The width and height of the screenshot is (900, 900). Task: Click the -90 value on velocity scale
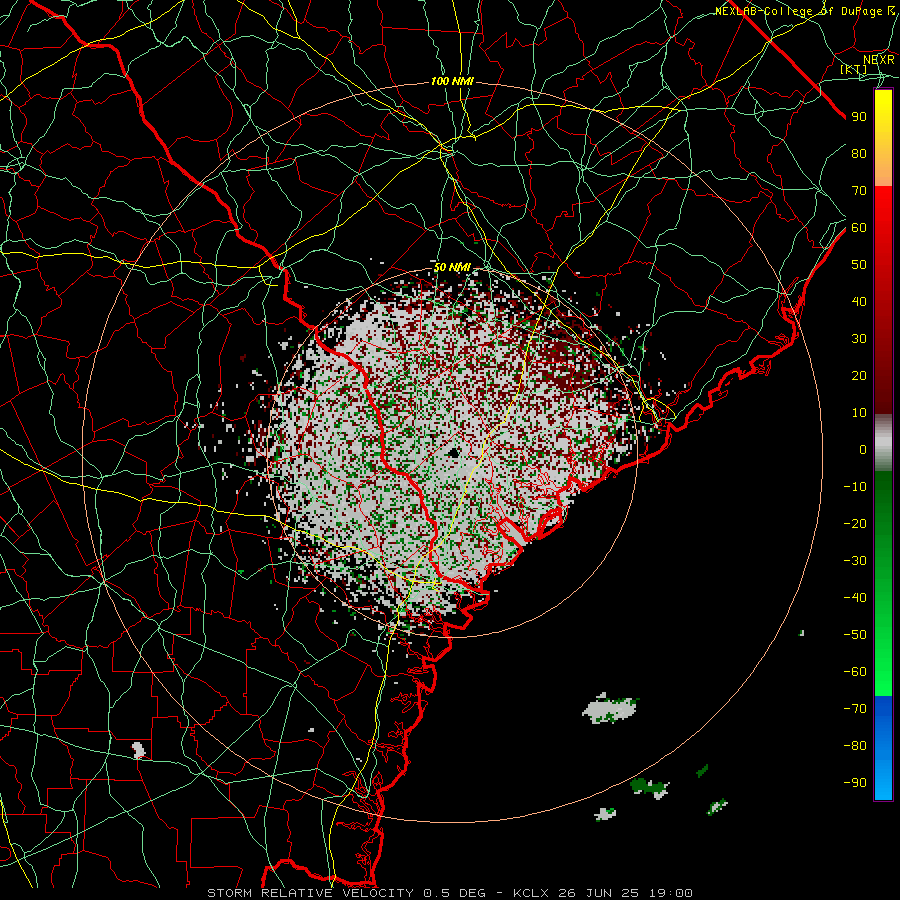tap(855, 782)
